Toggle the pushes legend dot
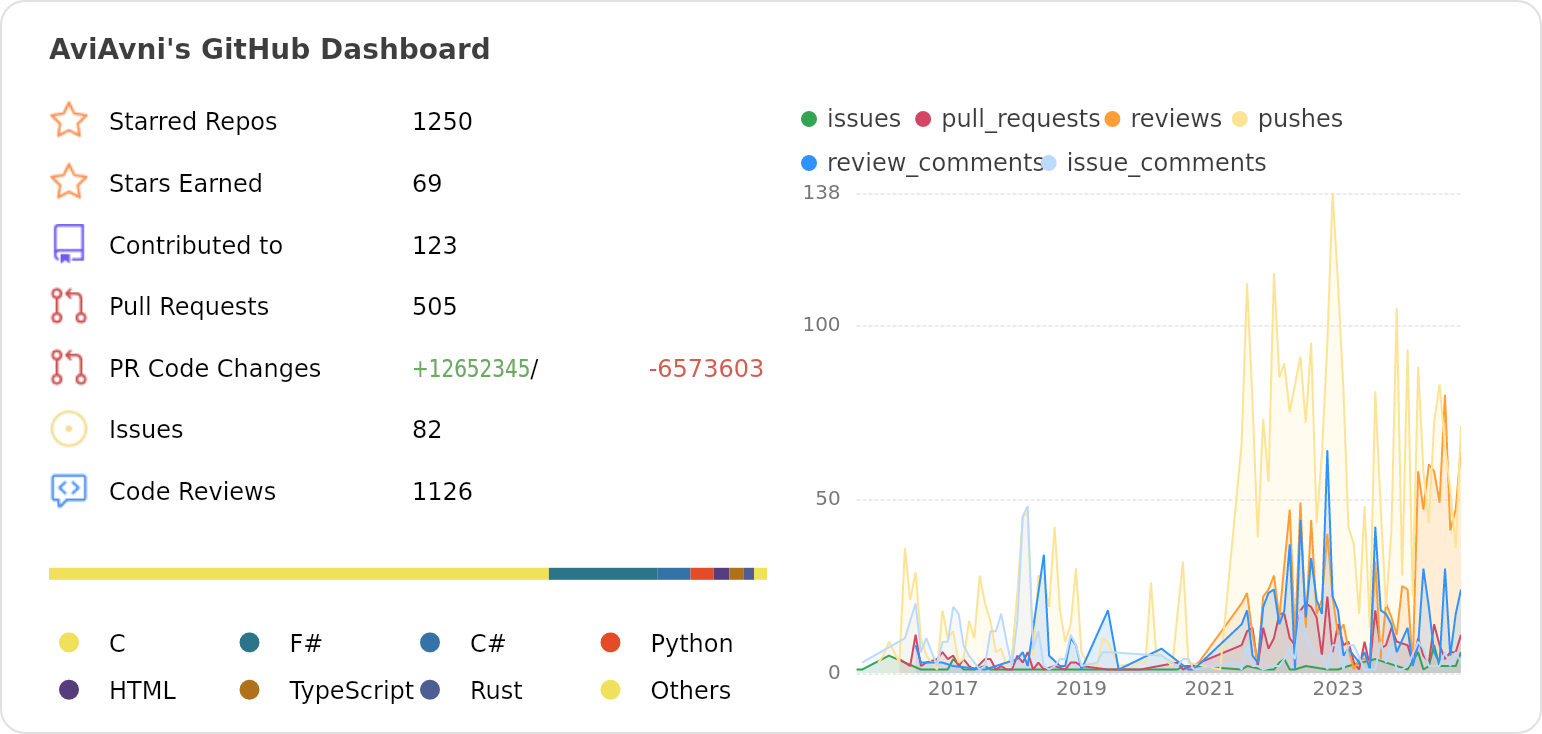1542x734 pixels. [1240, 119]
